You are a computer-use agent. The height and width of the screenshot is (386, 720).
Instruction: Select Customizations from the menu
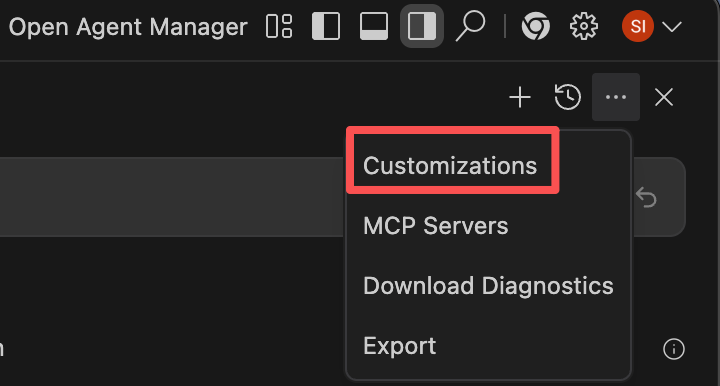pyautogui.click(x=450, y=165)
